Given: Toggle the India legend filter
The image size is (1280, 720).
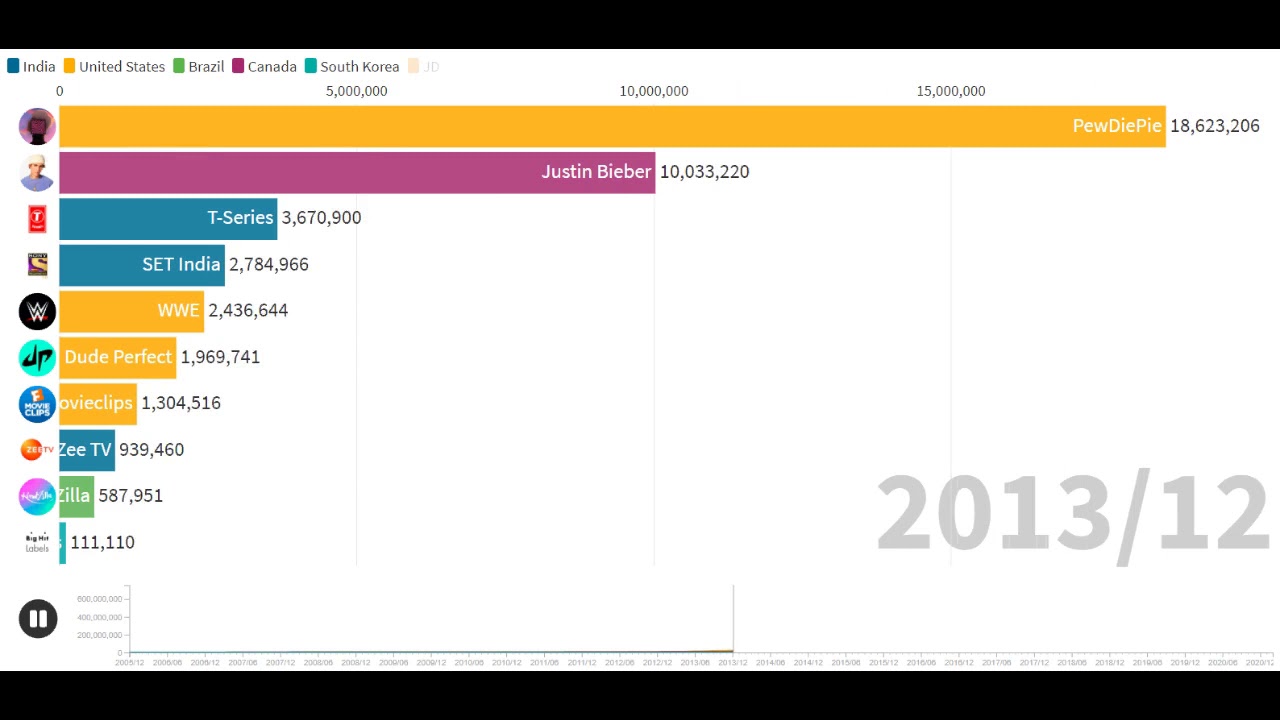Looking at the screenshot, I should click(31, 66).
